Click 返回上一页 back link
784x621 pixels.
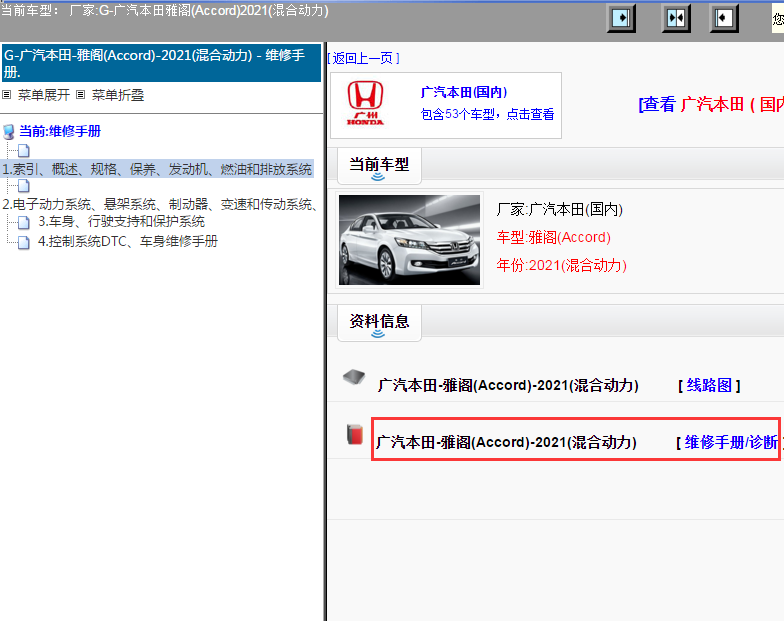click(x=363, y=58)
